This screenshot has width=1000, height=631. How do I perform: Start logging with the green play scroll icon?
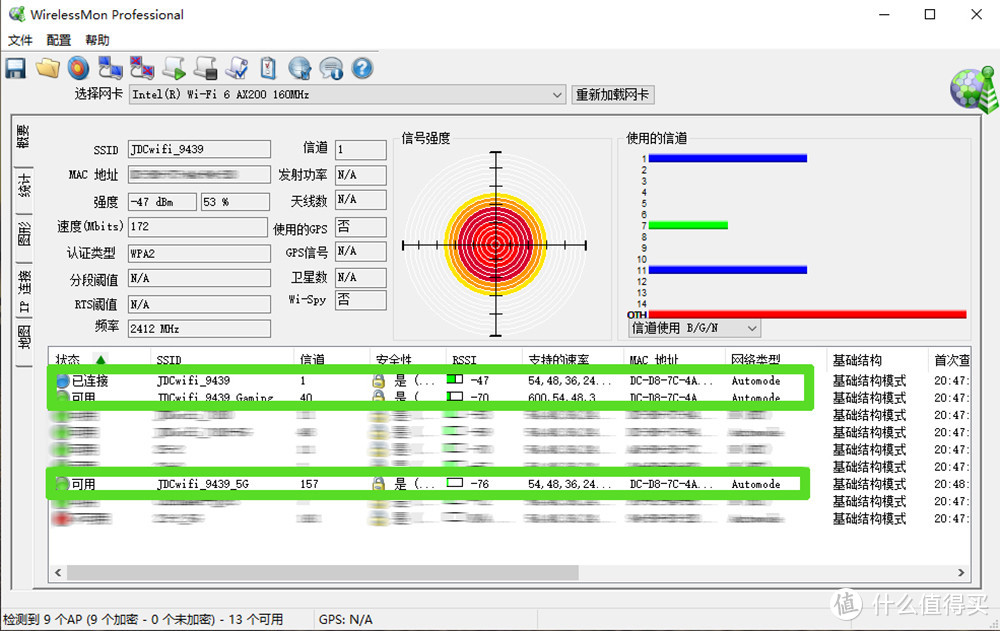click(173, 67)
